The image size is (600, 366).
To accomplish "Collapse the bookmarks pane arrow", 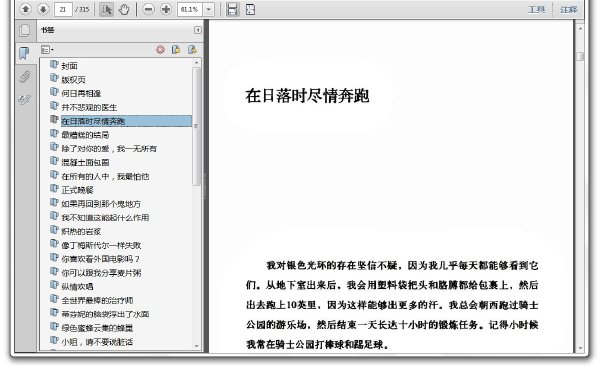I will (x=198, y=30).
